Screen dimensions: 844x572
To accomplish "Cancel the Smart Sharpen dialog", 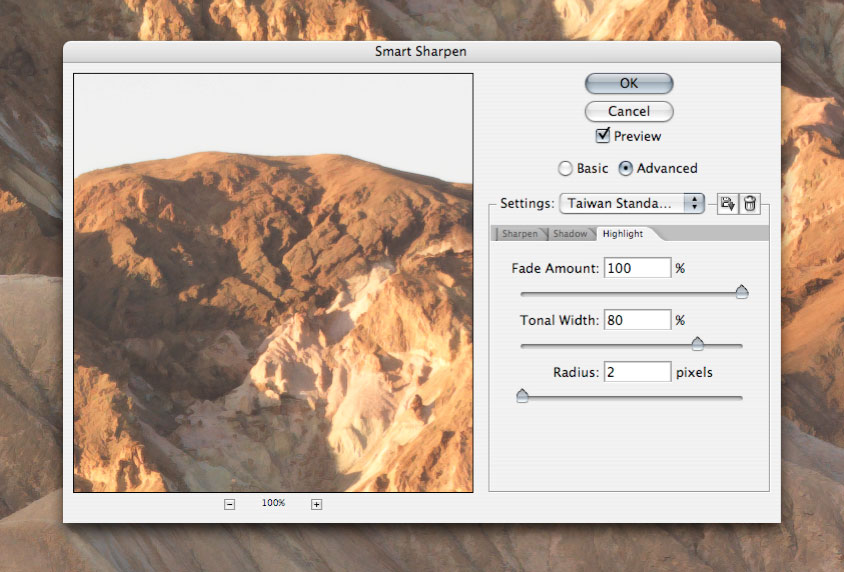I will pyautogui.click(x=629, y=111).
